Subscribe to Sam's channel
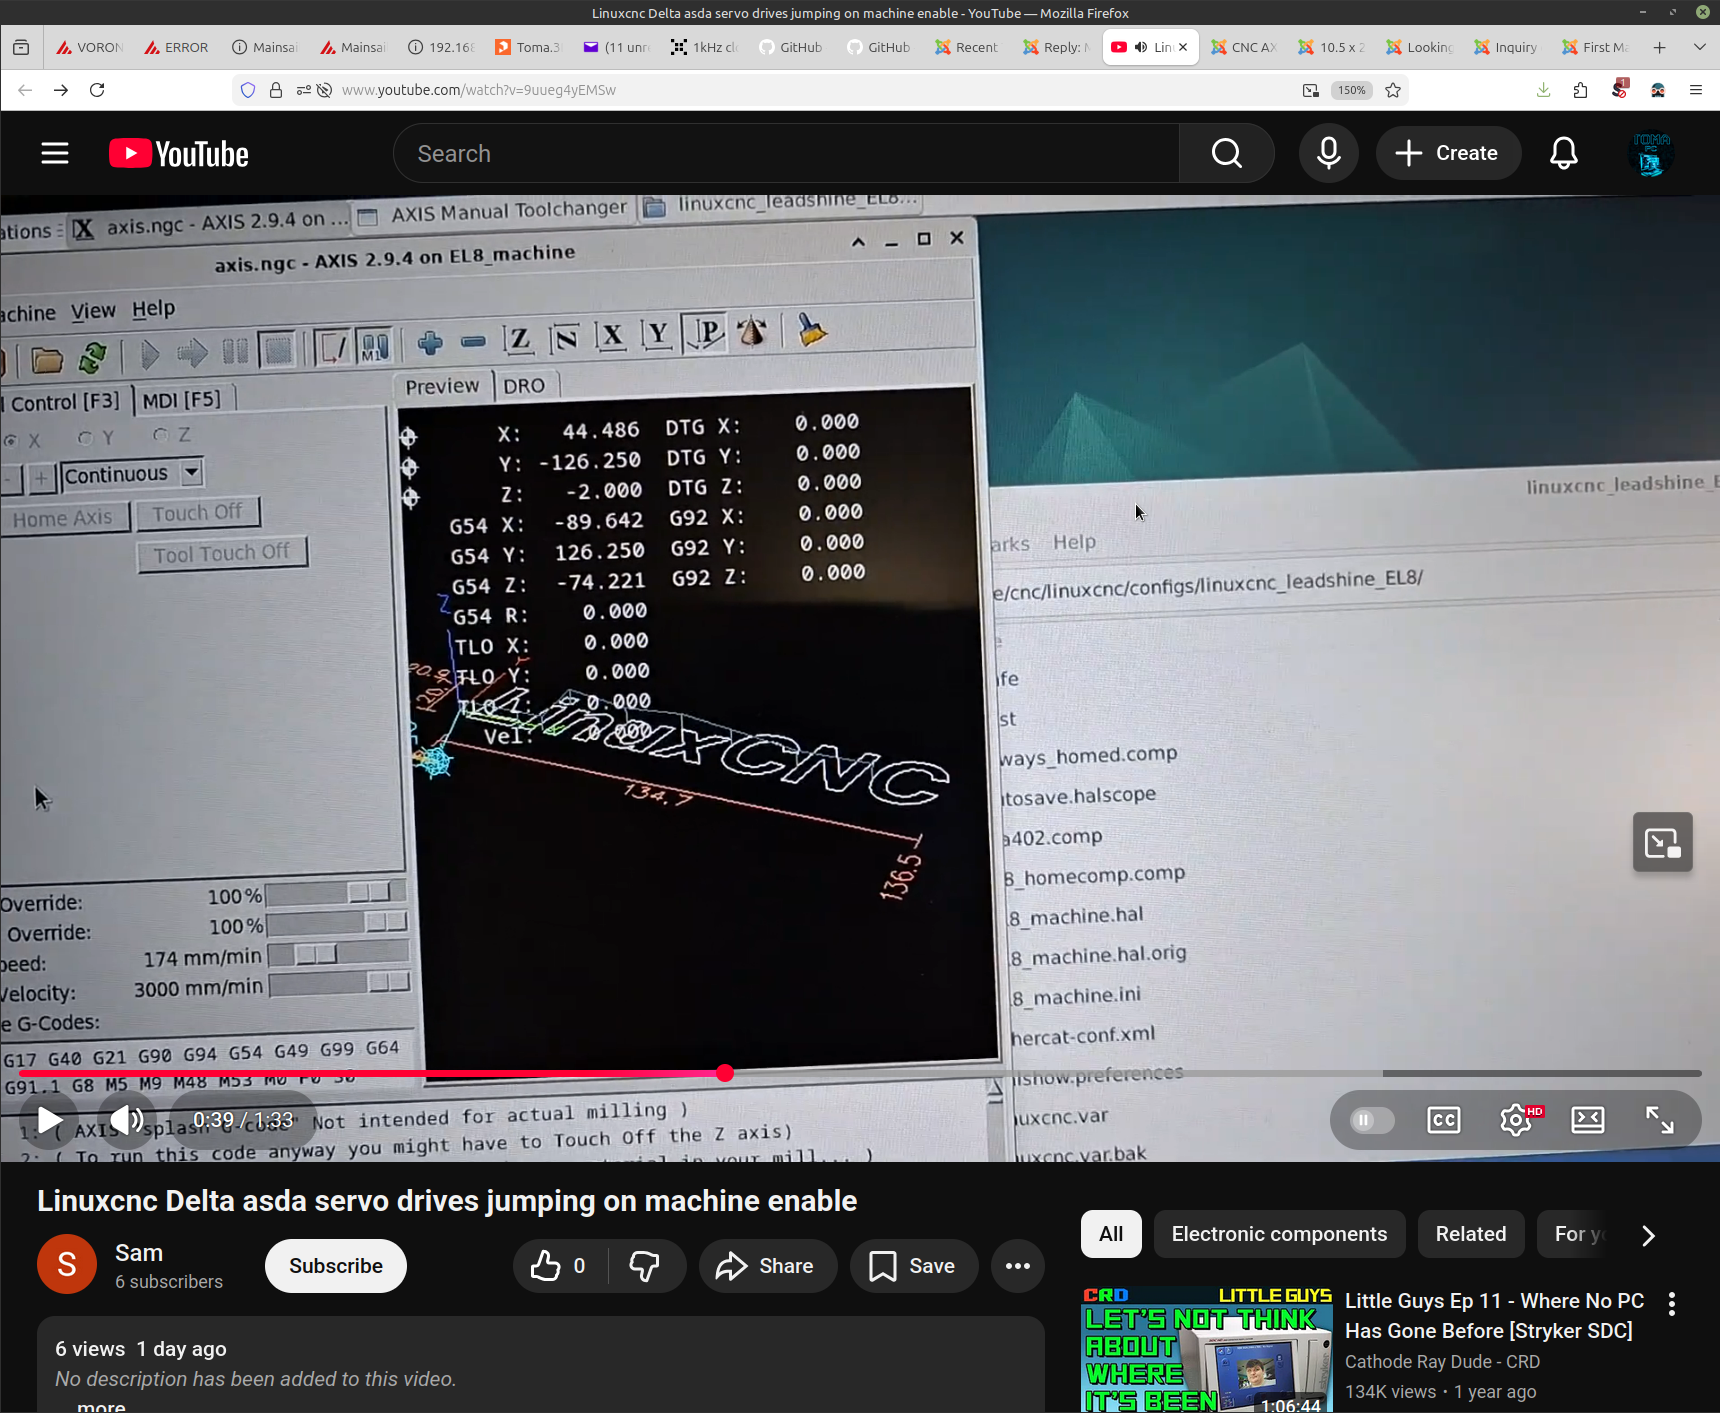This screenshot has height=1413, width=1720. (335, 1266)
